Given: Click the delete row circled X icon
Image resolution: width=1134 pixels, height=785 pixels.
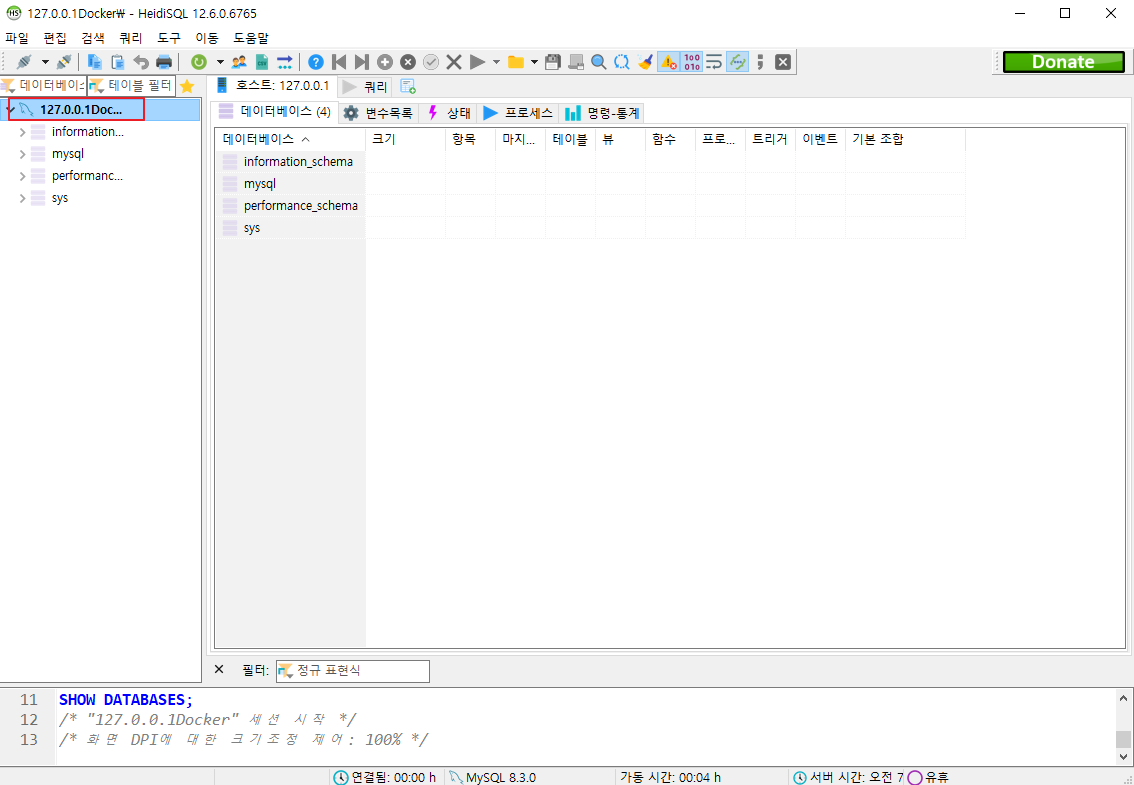Looking at the screenshot, I should coord(408,62).
